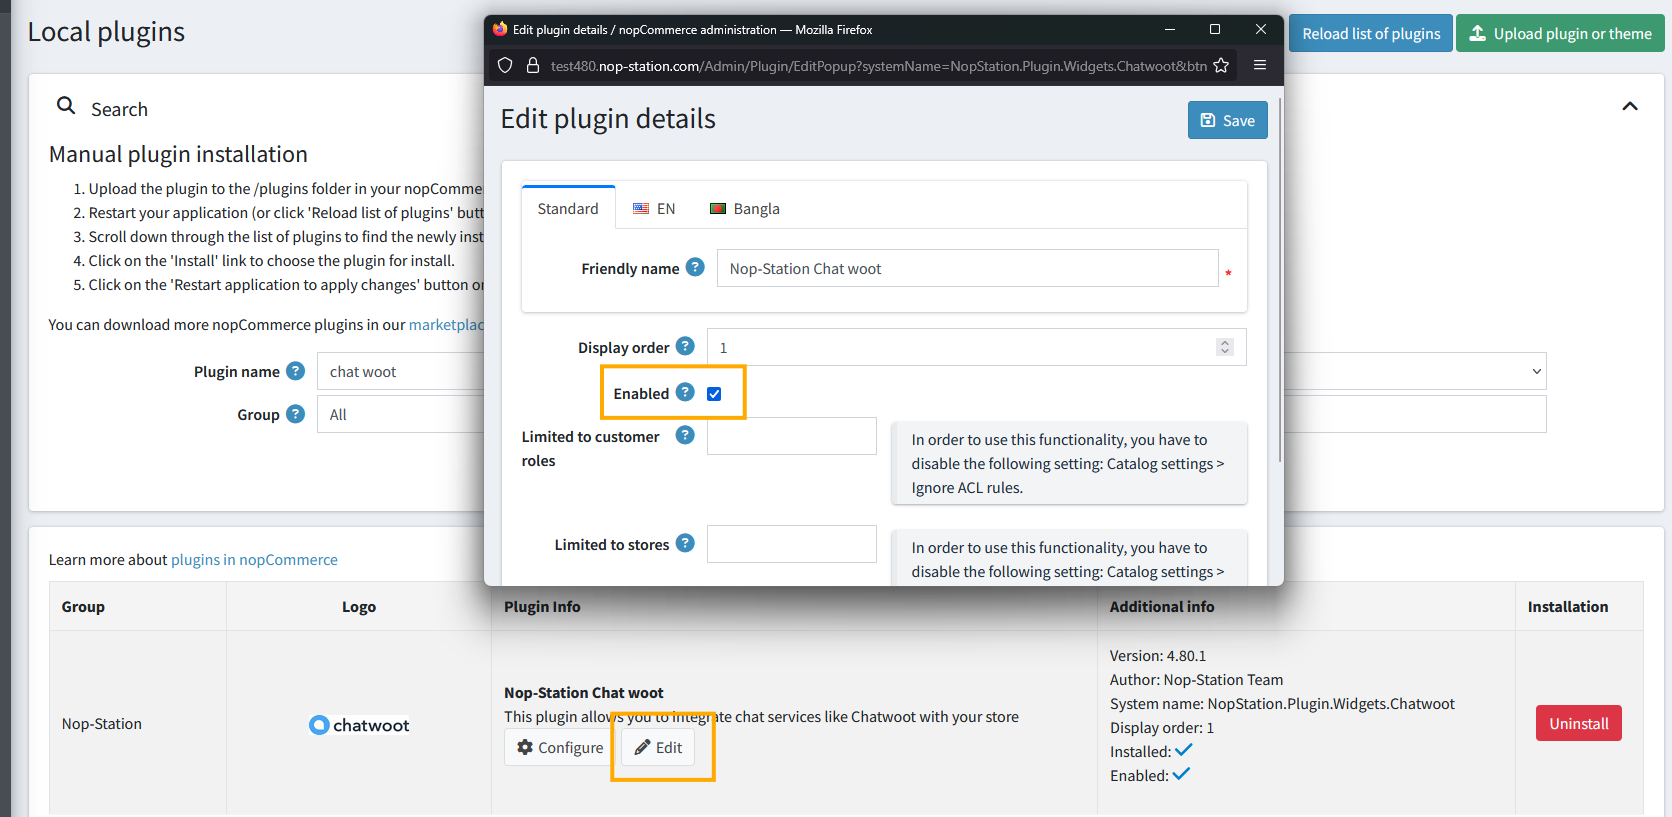Open the plugins in nopCommerce link
Screen dimensions: 1672x817
(254, 560)
